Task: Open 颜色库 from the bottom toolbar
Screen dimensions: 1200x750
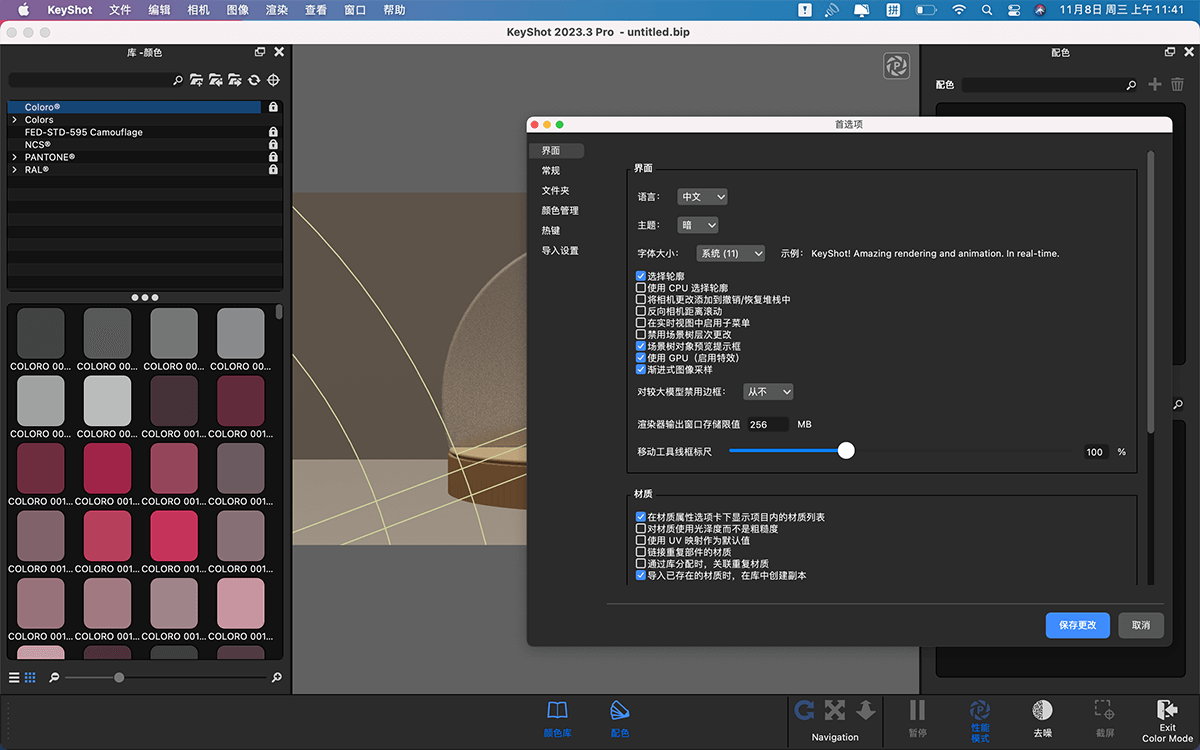Action: (557, 719)
